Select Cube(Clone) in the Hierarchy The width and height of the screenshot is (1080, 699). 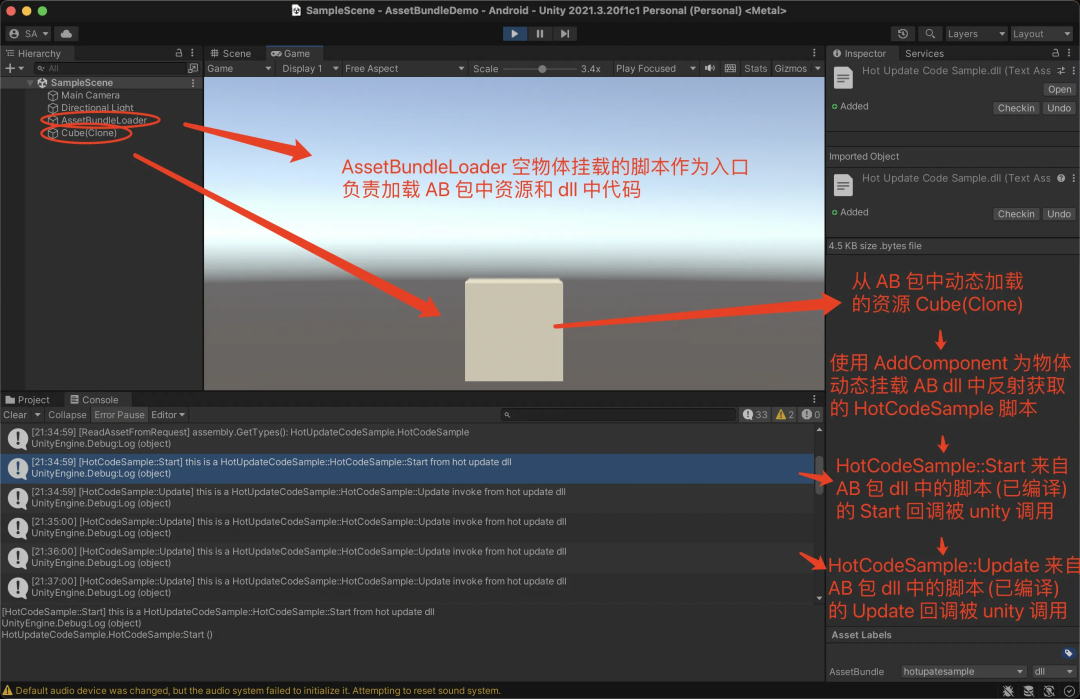(x=88, y=133)
